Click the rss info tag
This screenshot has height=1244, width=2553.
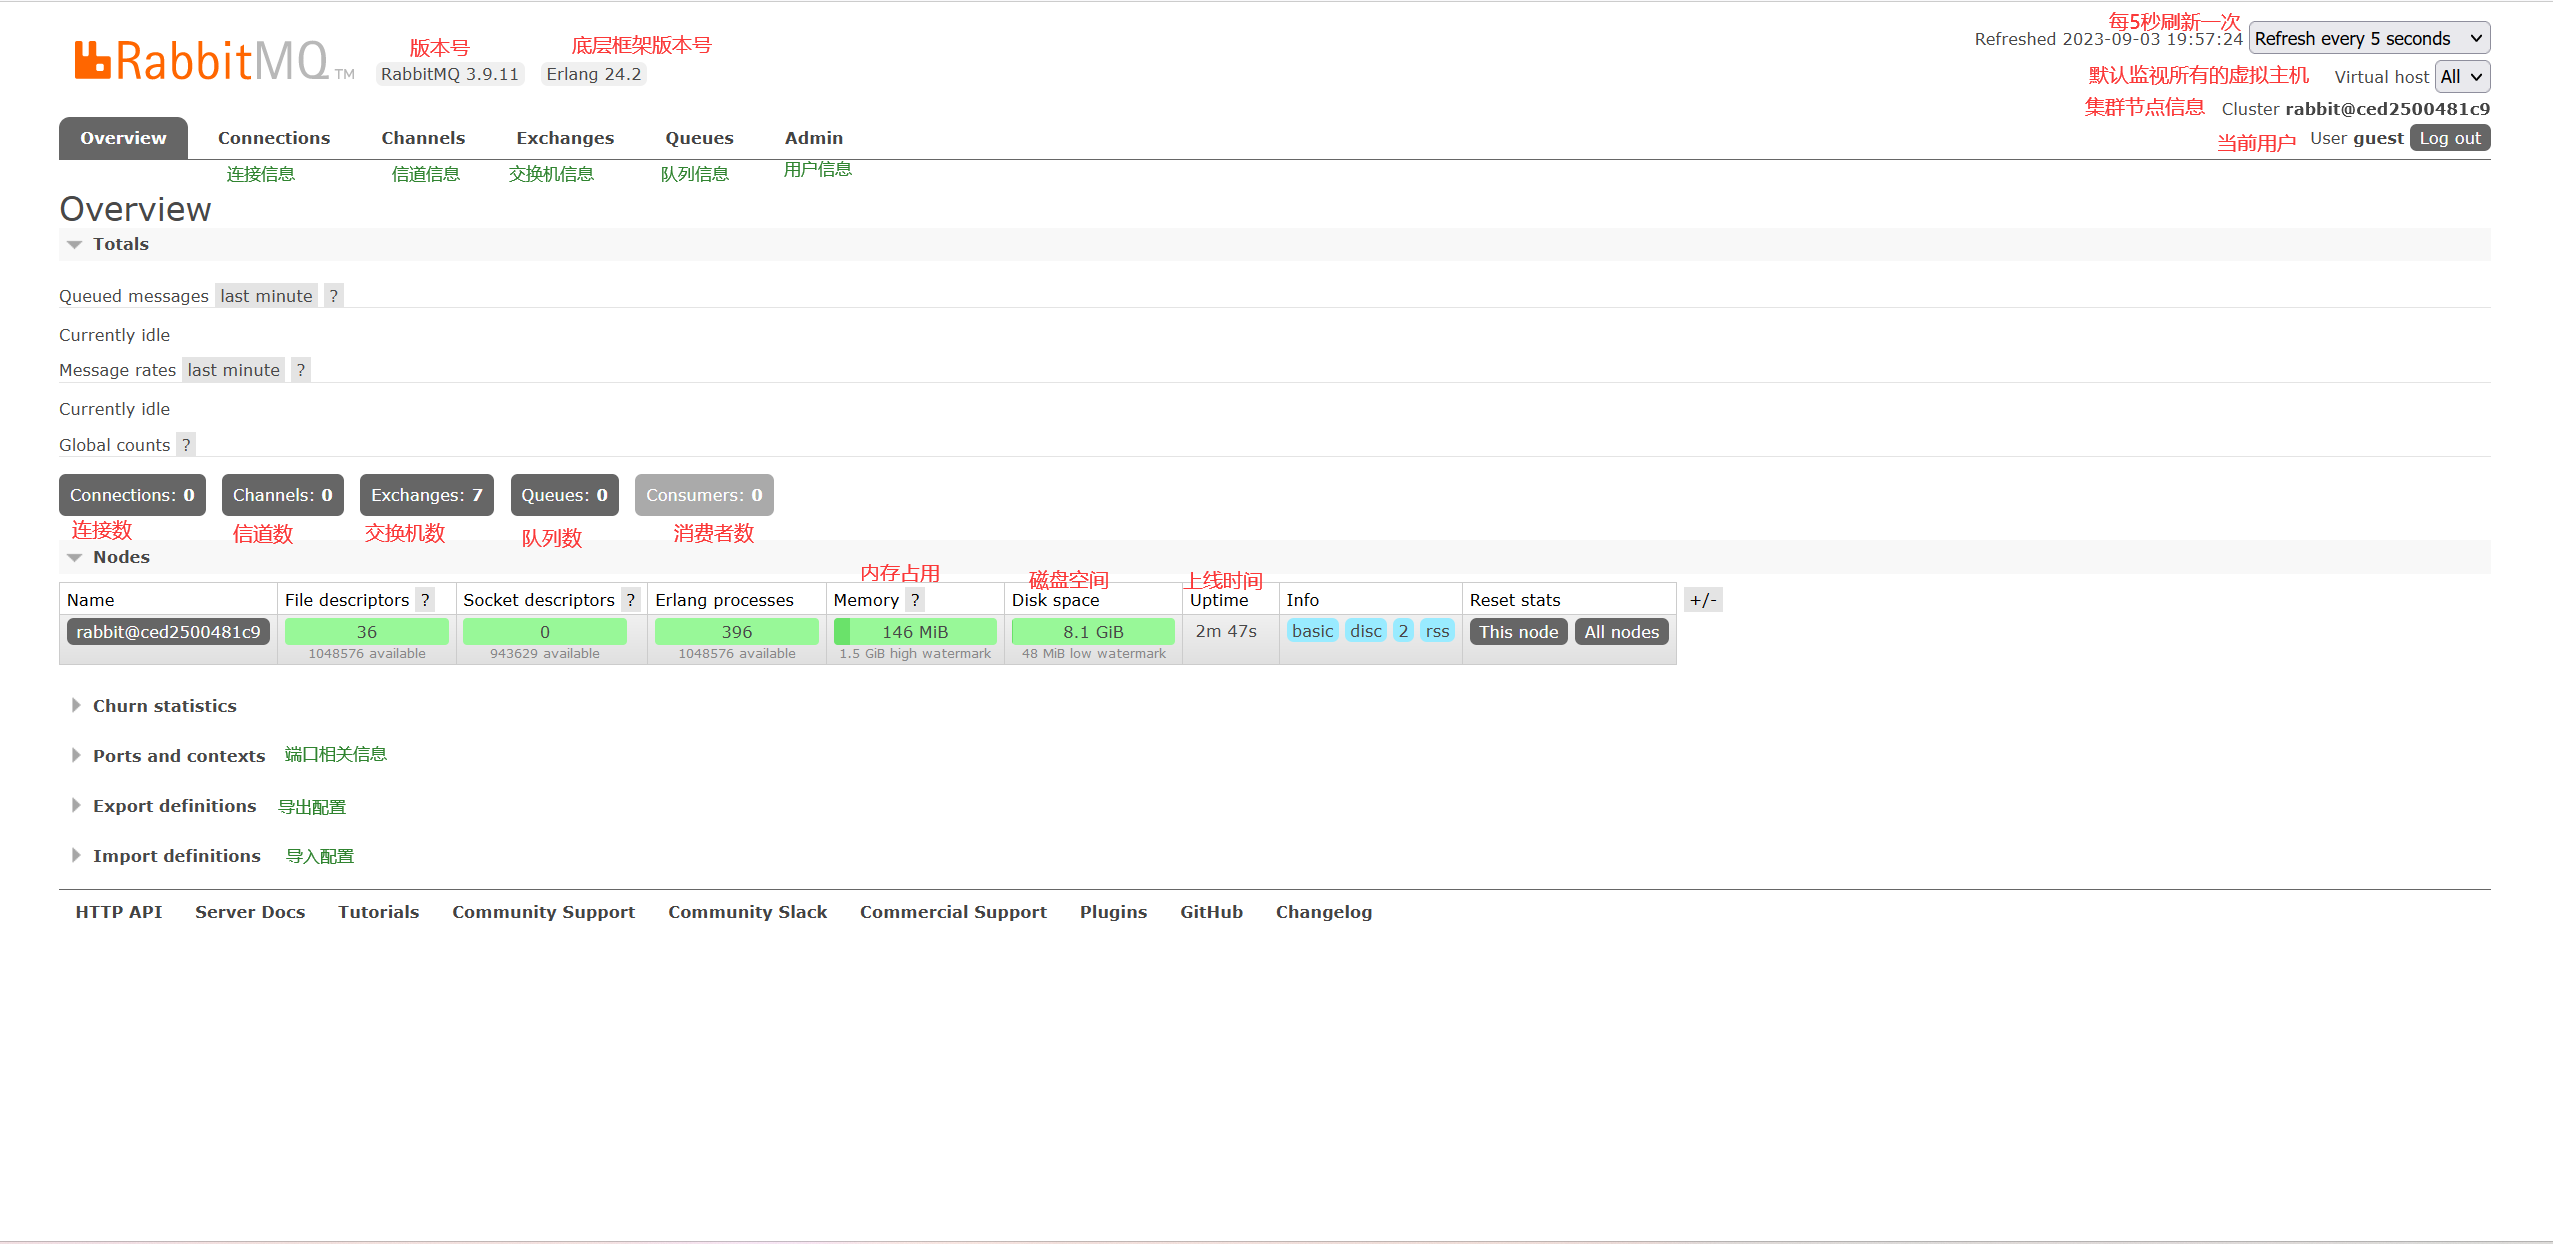click(1437, 631)
